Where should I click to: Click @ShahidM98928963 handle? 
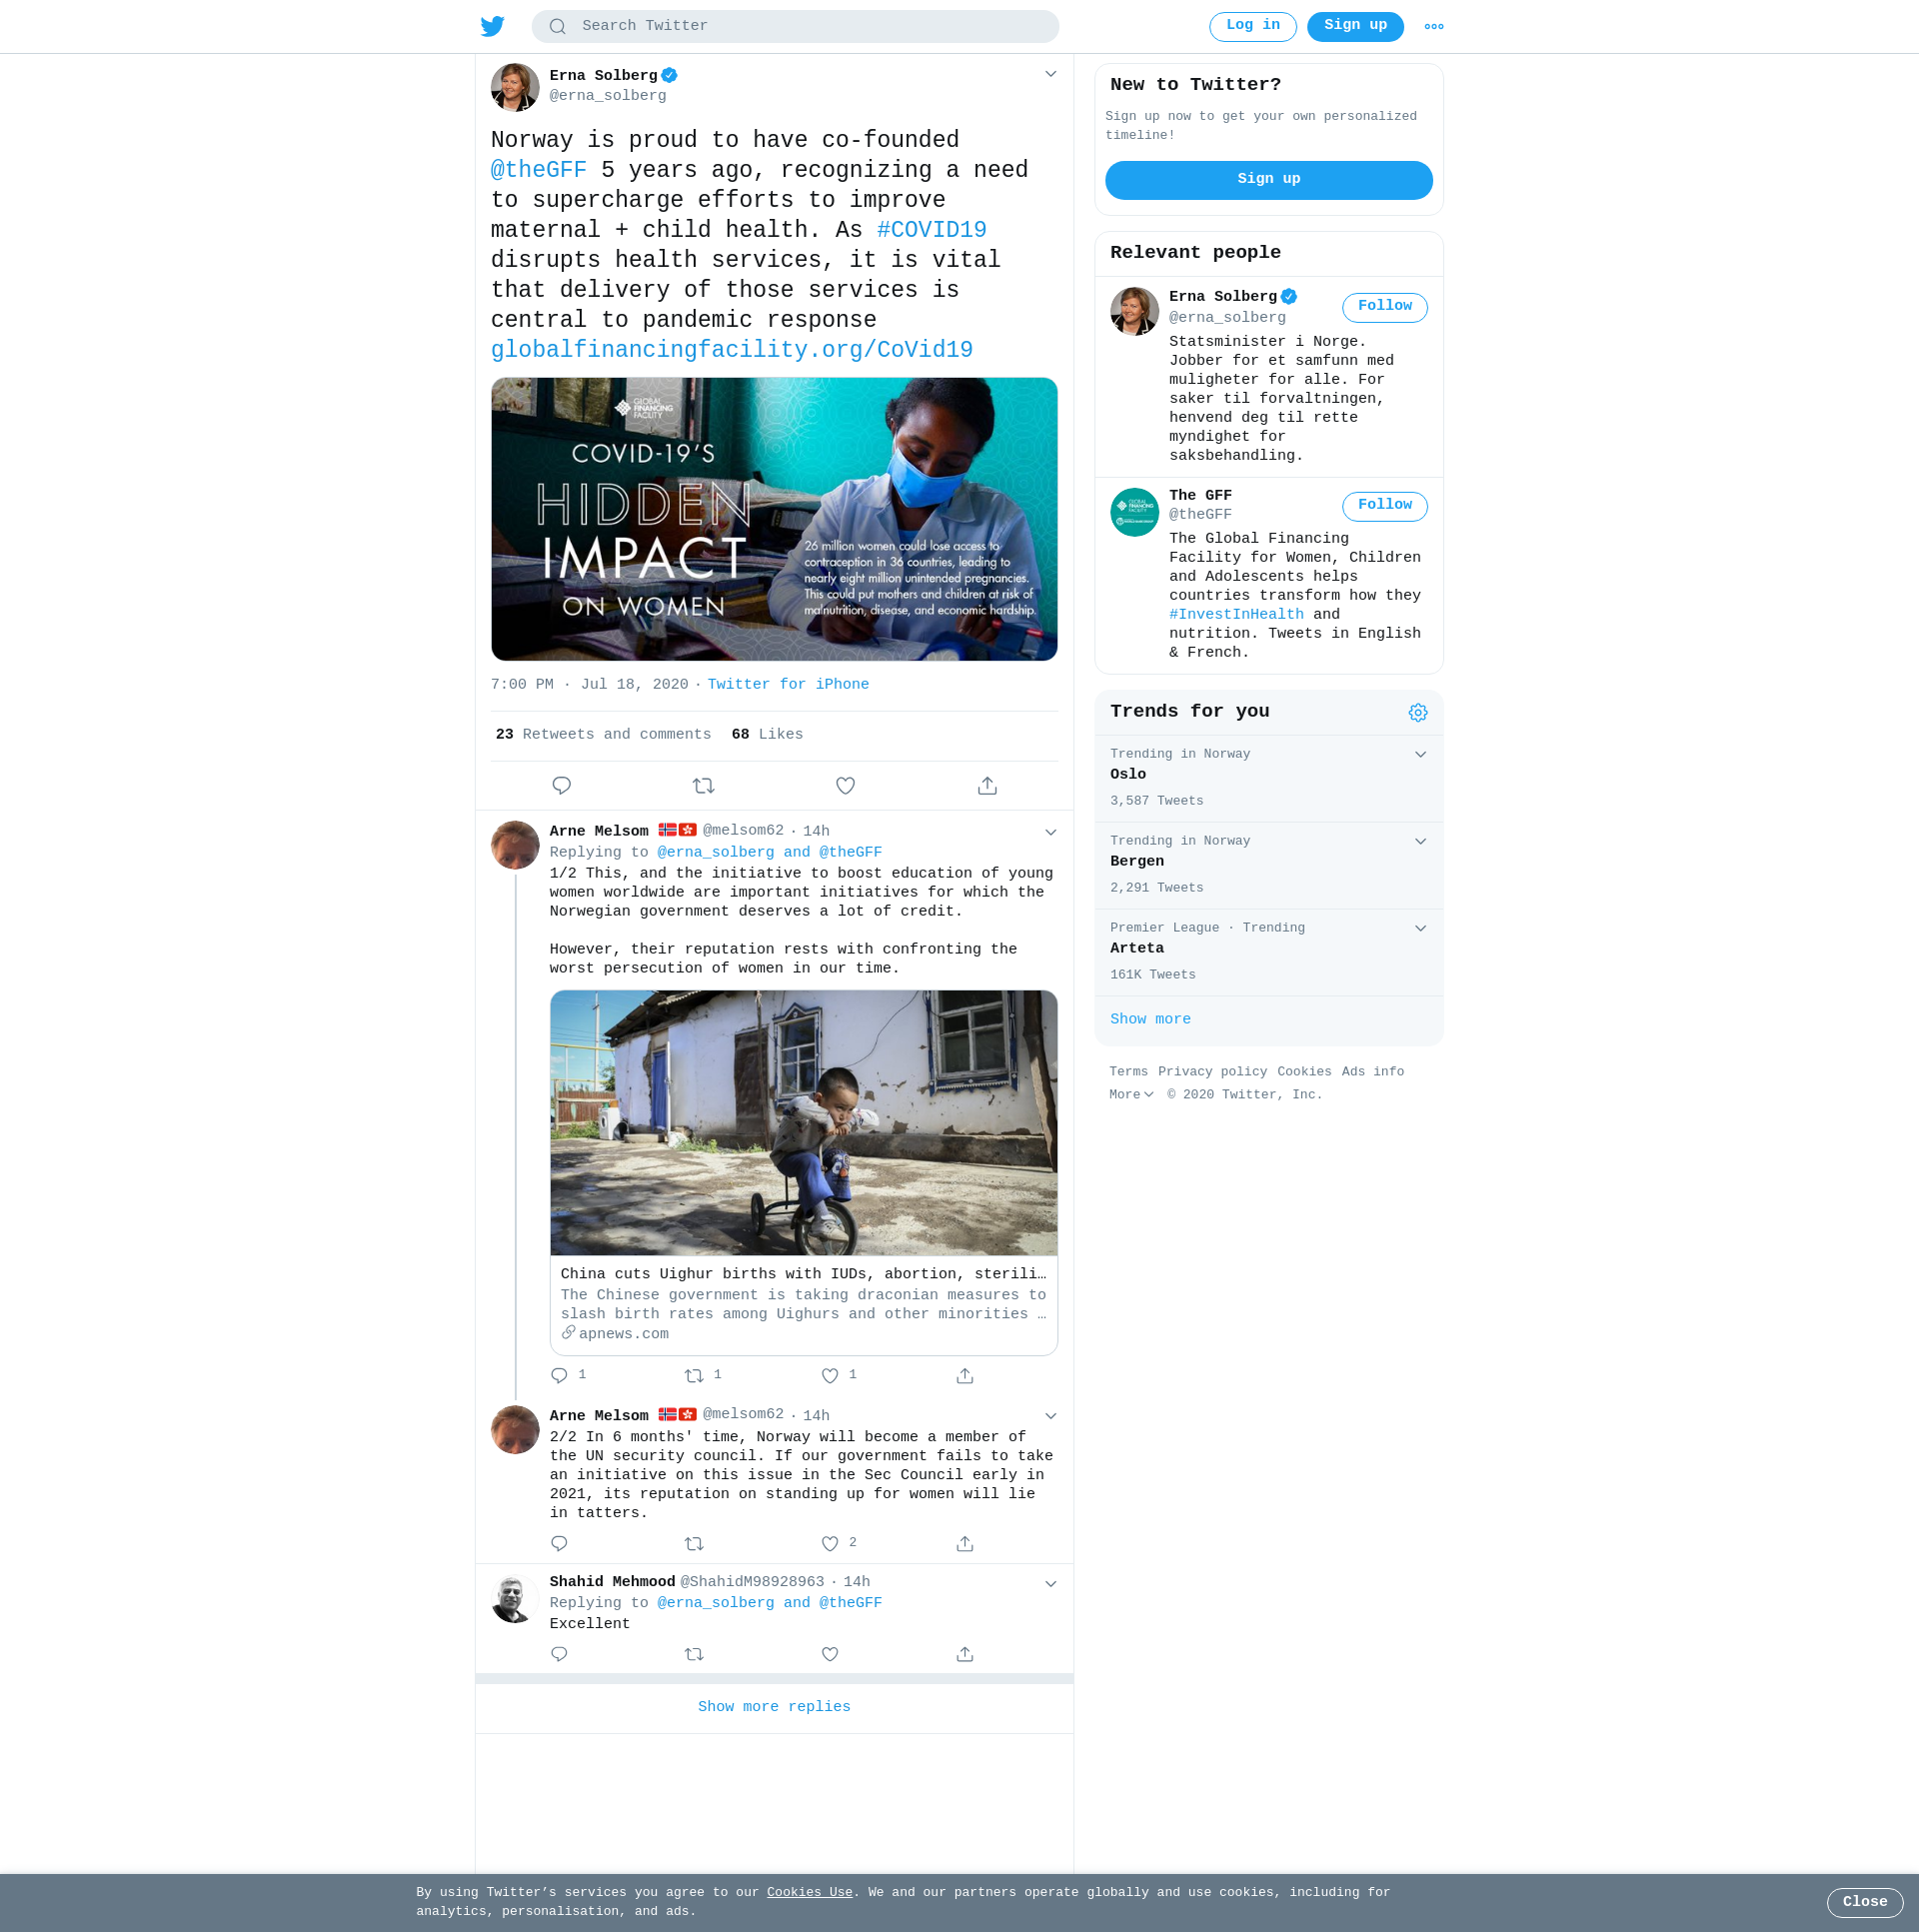click(x=752, y=1582)
